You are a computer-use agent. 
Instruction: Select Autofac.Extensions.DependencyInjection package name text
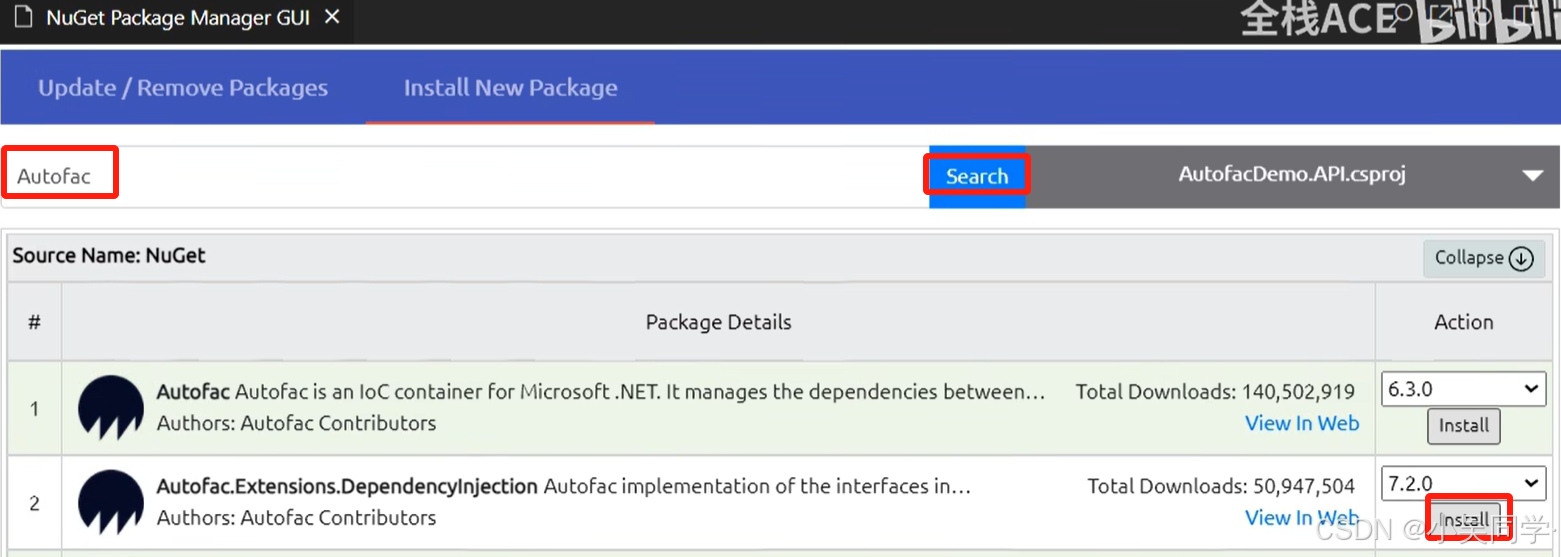pyautogui.click(x=347, y=487)
